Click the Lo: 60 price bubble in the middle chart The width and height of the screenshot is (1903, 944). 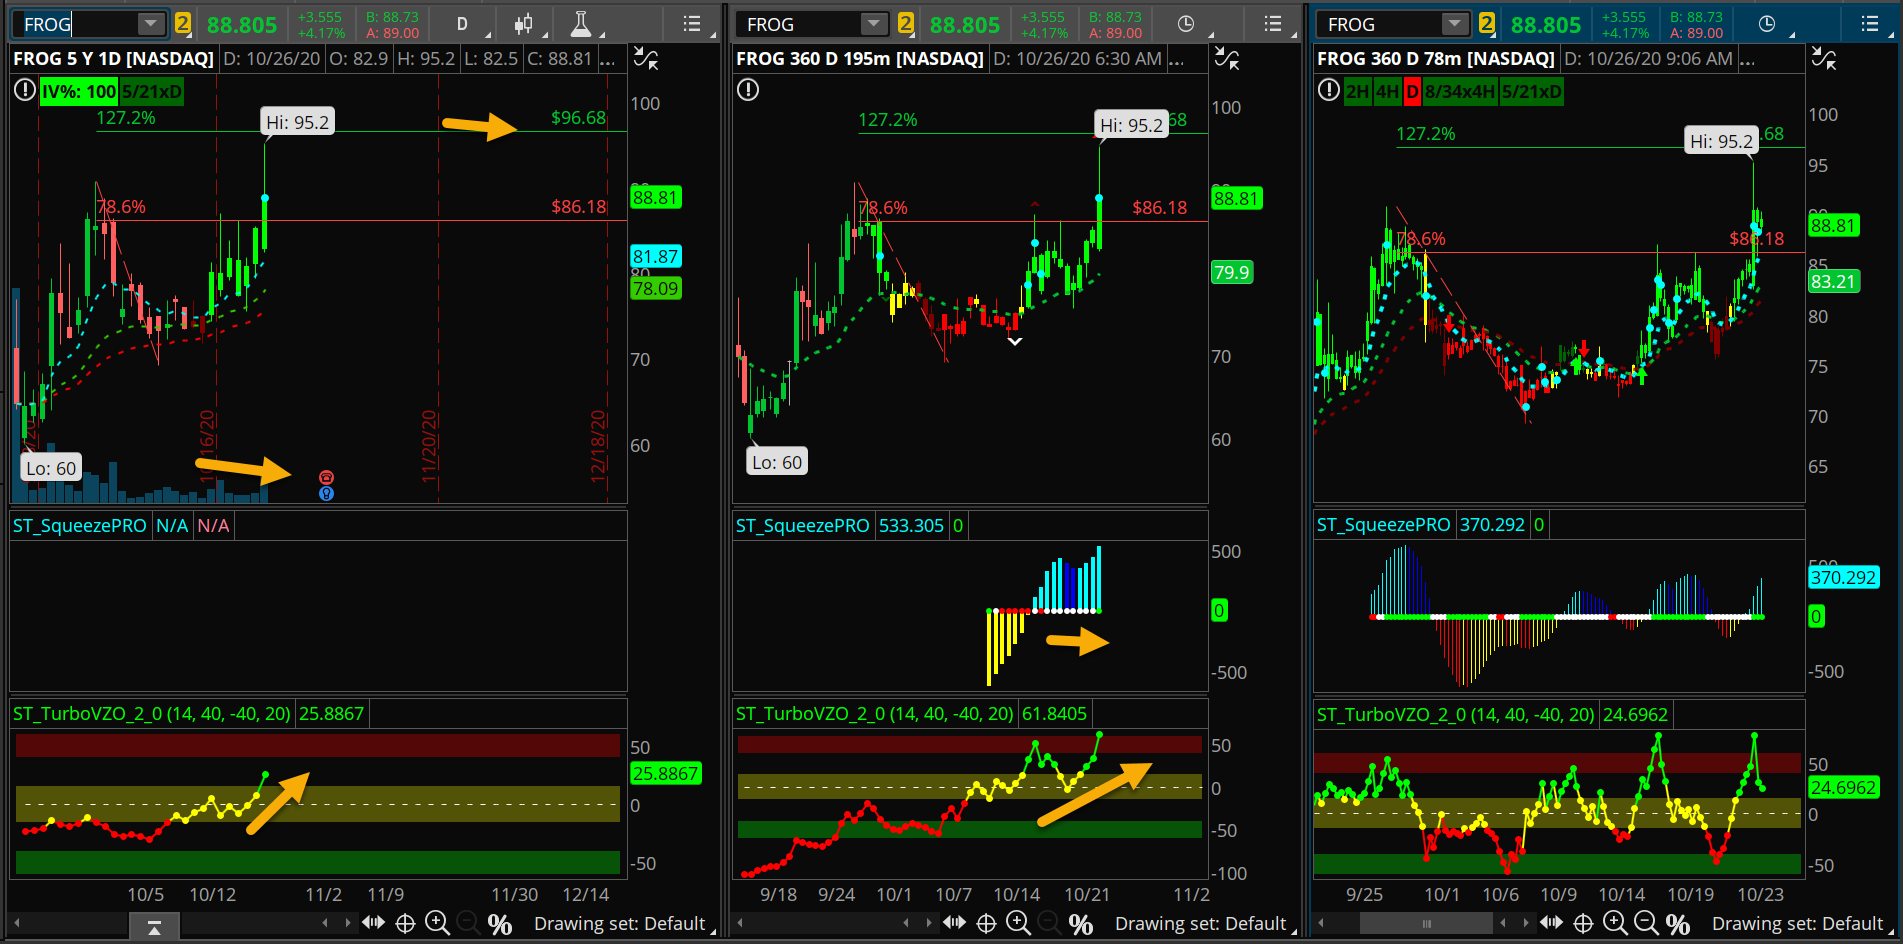click(777, 462)
